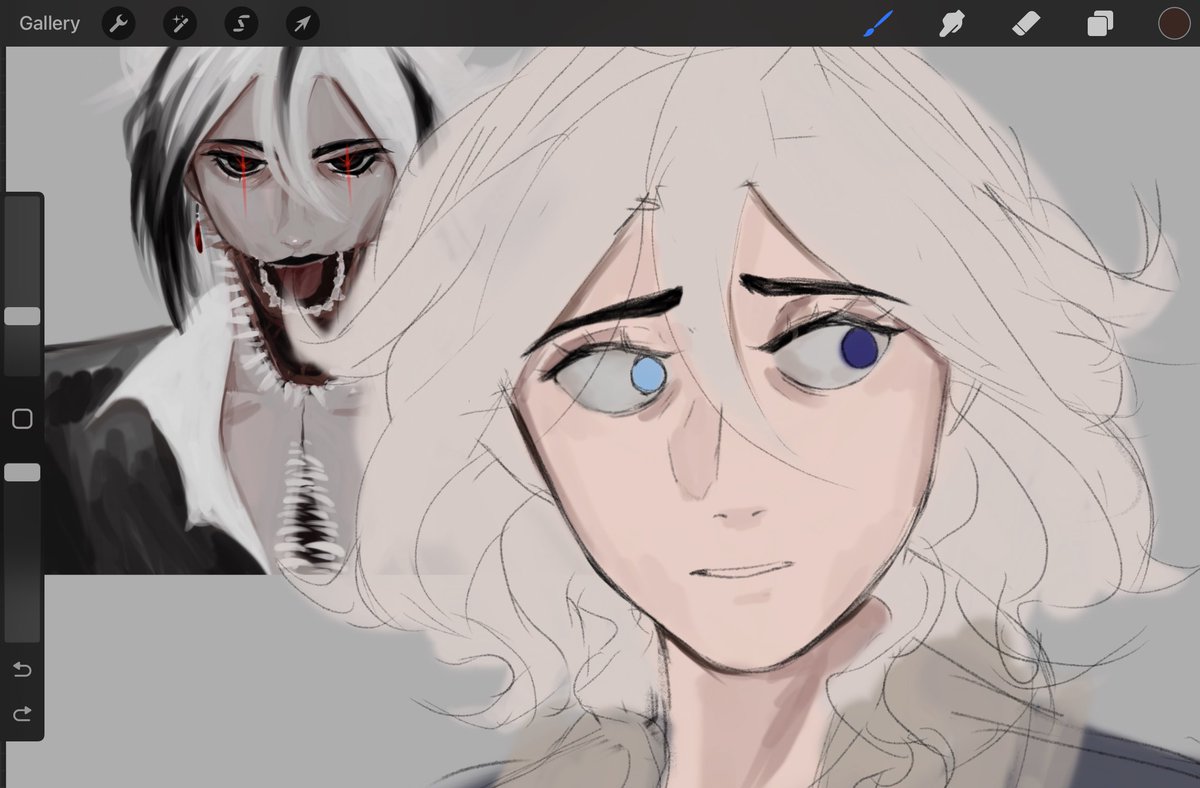This screenshot has height=788, width=1200.
Task: Undo the last stroke
Action: [x=22, y=669]
